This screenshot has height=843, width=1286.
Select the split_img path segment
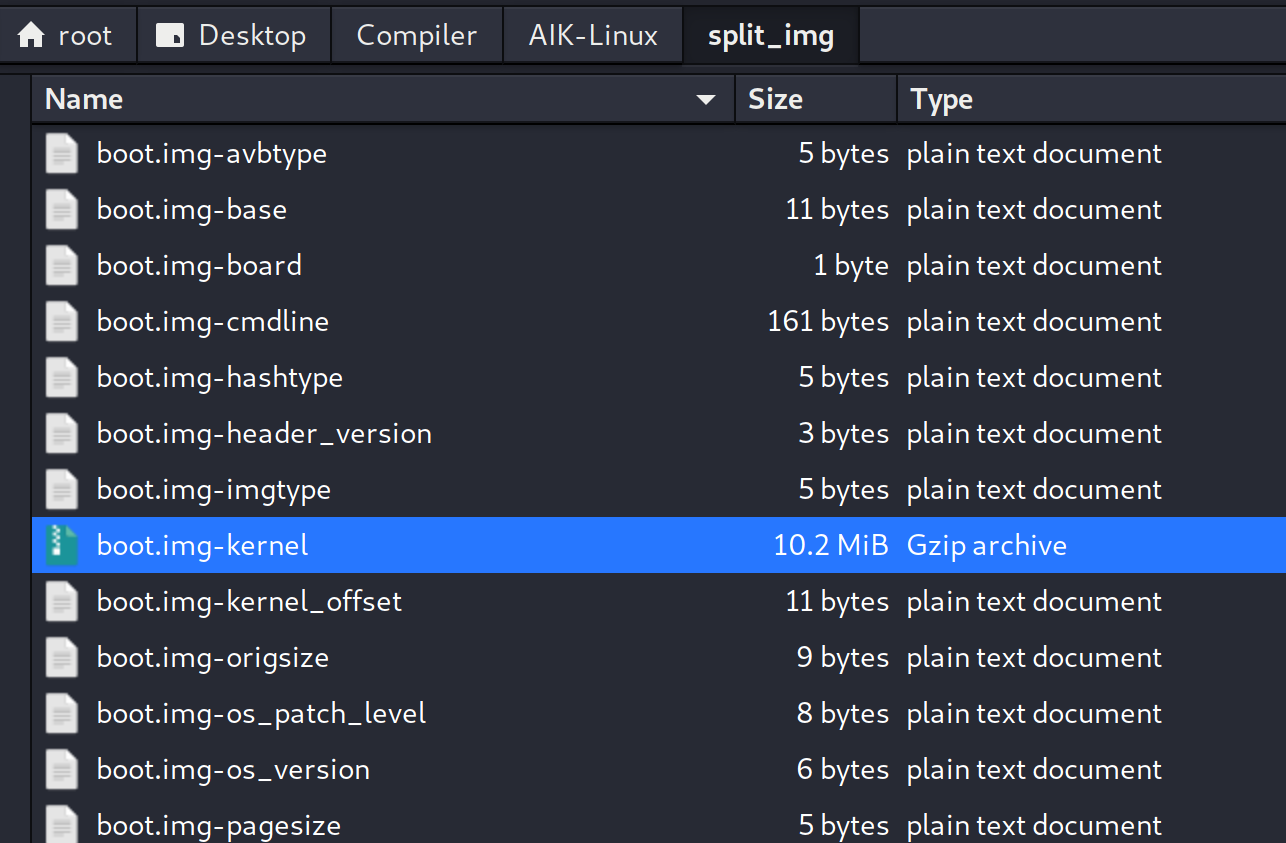click(x=771, y=36)
